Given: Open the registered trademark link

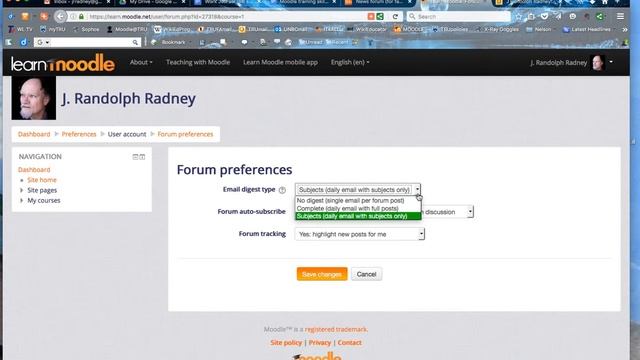Looking at the screenshot, I should 336,329.
